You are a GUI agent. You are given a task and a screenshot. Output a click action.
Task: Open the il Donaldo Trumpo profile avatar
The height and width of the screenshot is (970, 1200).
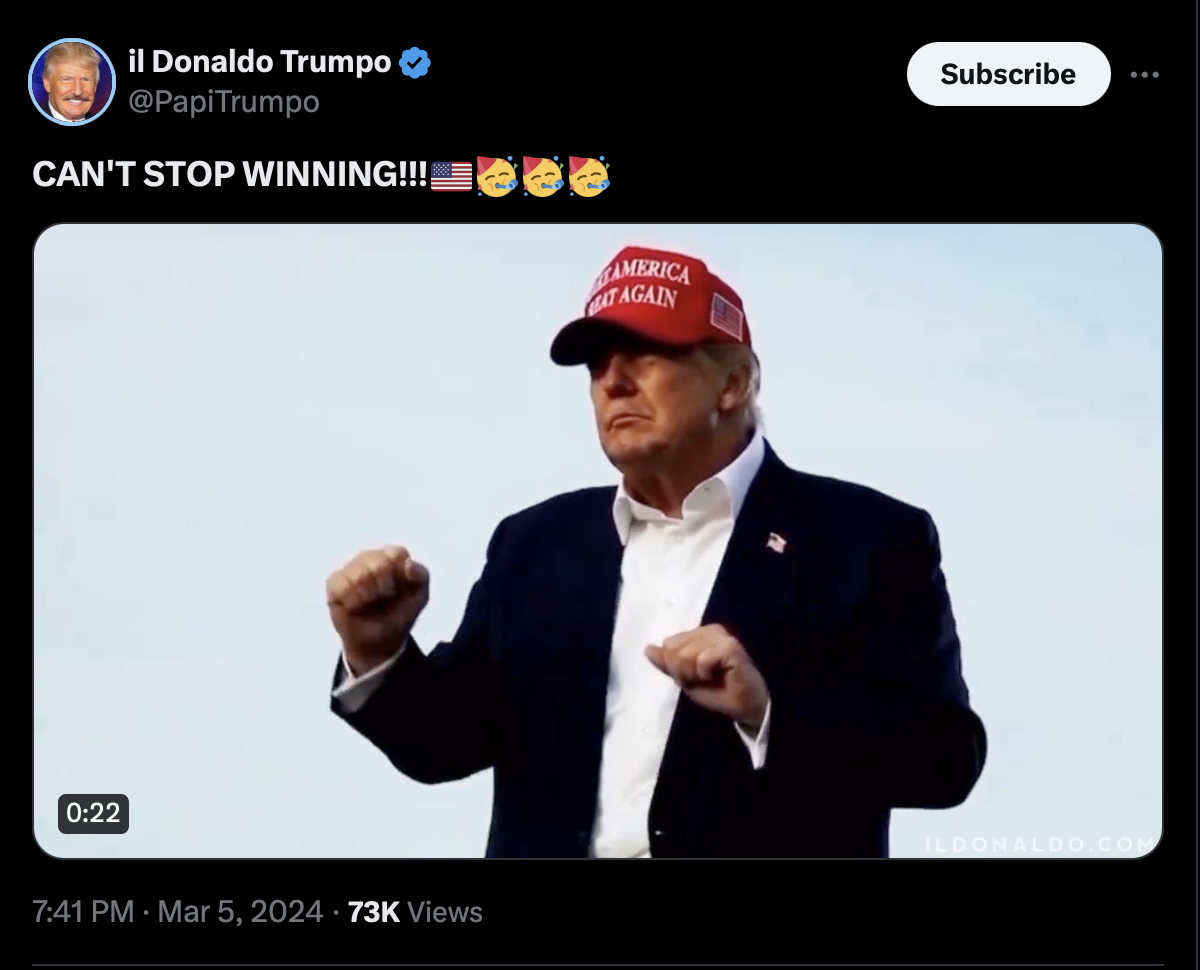coord(72,82)
